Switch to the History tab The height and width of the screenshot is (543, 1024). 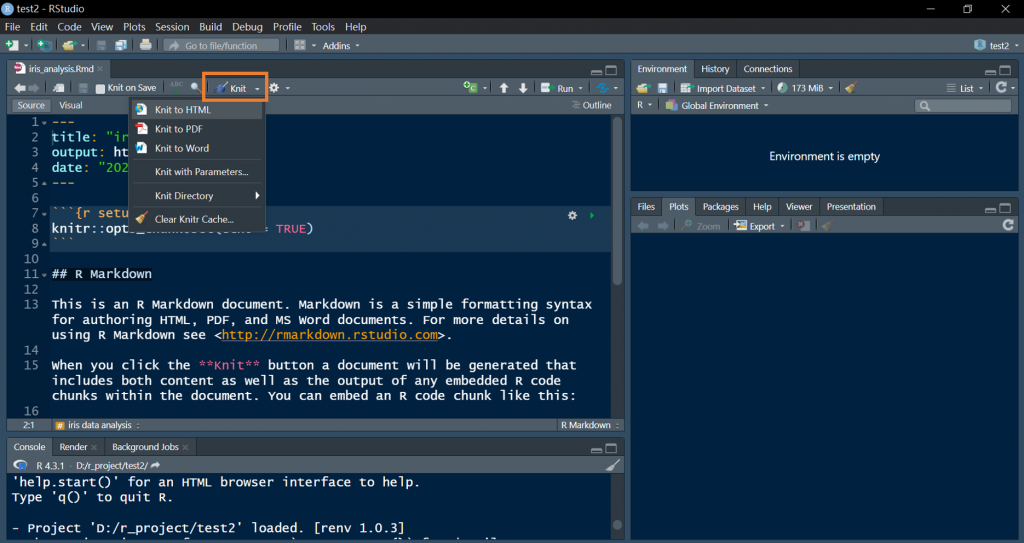pos(715,69)
